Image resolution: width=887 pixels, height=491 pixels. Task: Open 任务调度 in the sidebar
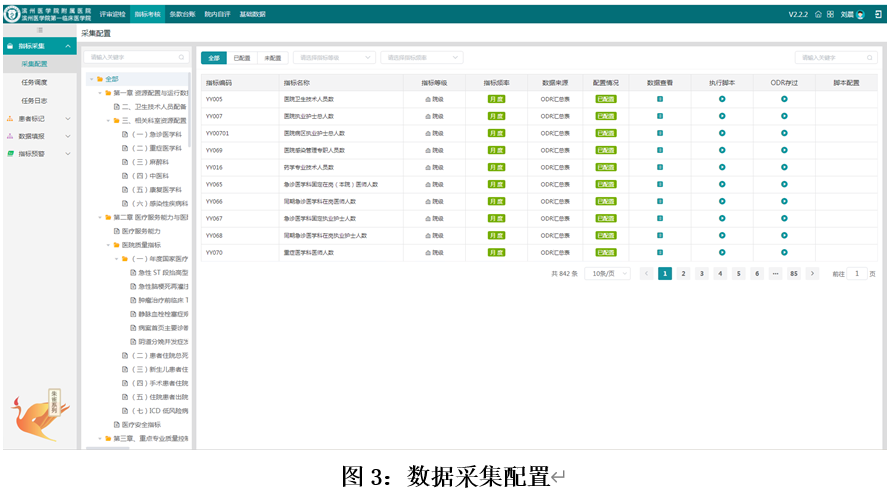[x=34, y=82]
